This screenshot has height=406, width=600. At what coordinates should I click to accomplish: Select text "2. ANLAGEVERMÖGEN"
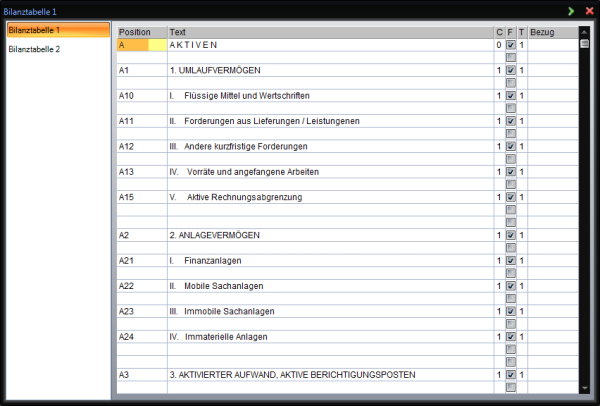[x=215, y=235]
